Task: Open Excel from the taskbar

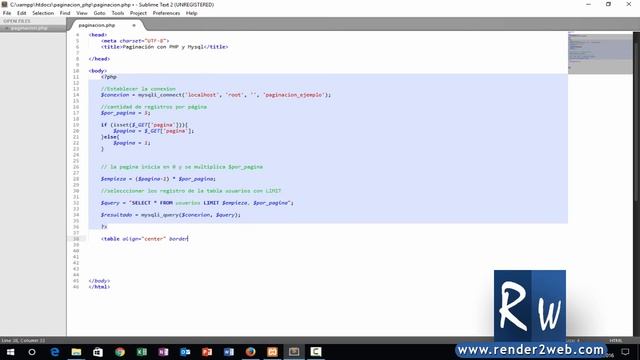Action: click(142, 352)
